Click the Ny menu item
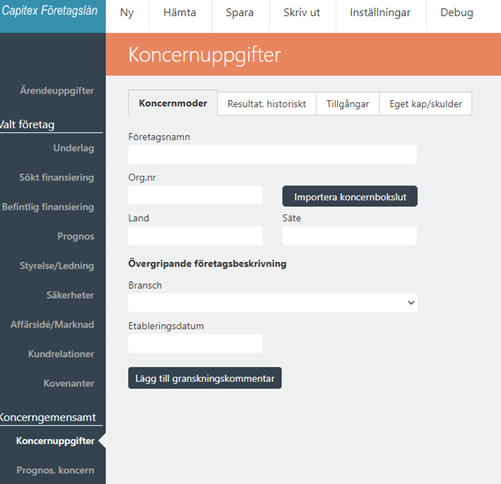501x484 pixels. pos(127,13)
